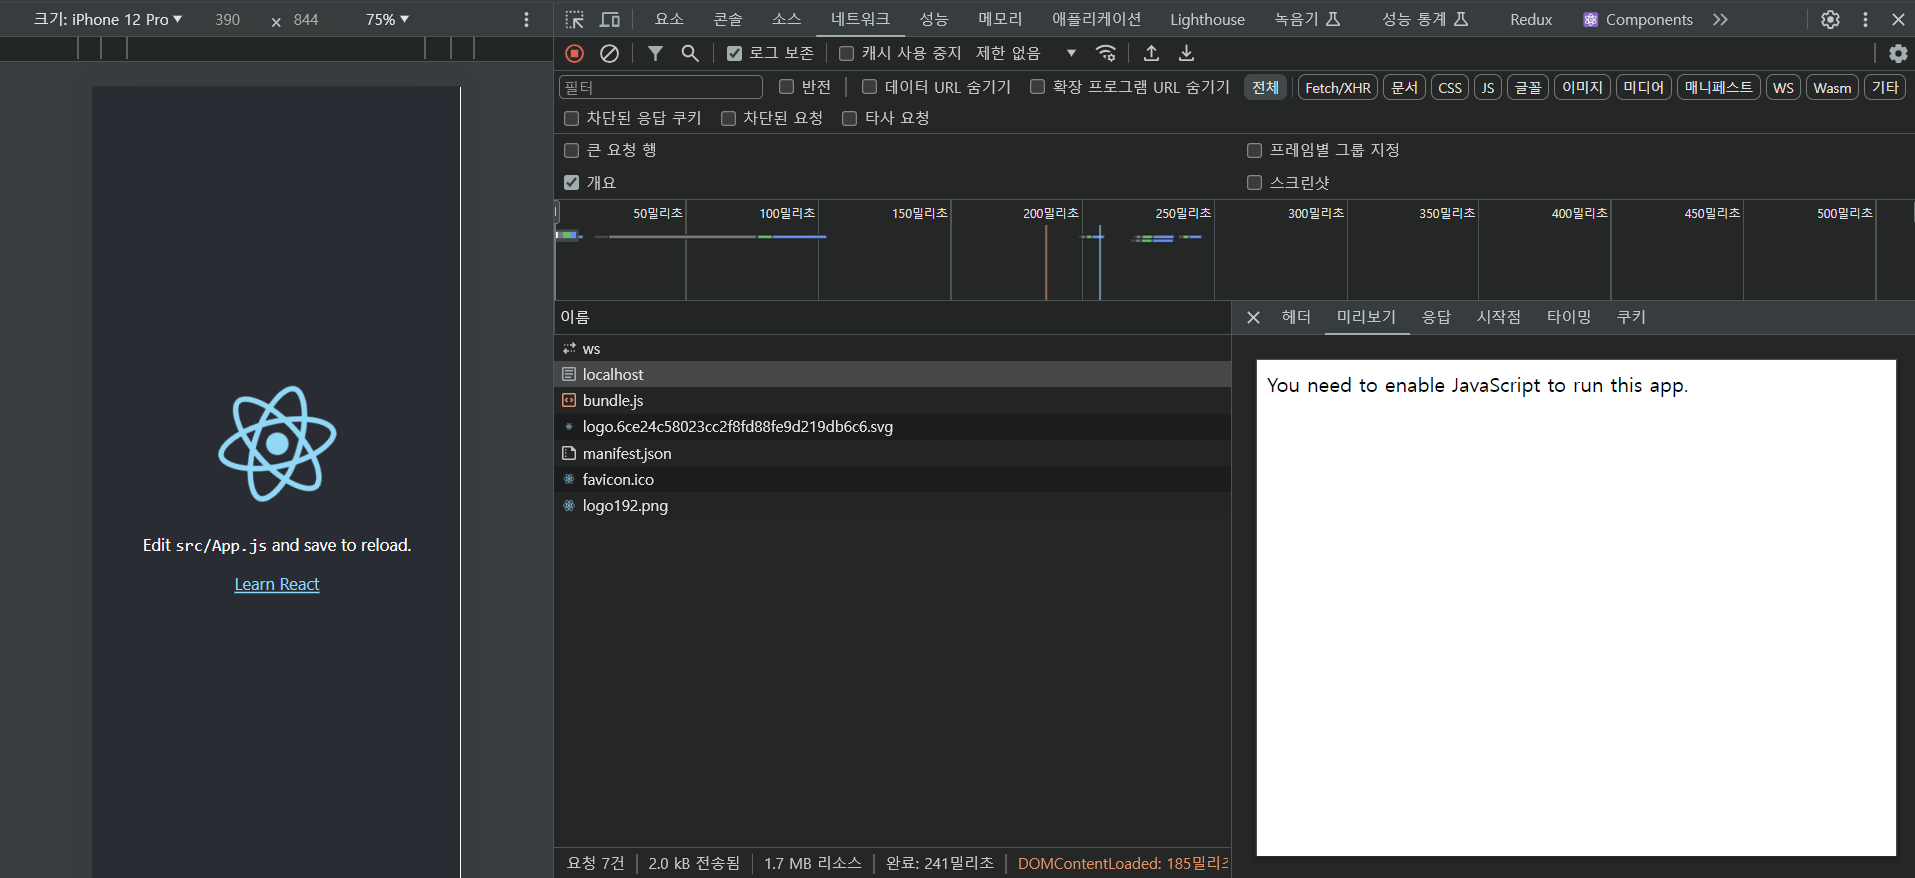
Task: Enable 프레임별 그룹 지정 checkbox
Action: (x=1254, y=150)
